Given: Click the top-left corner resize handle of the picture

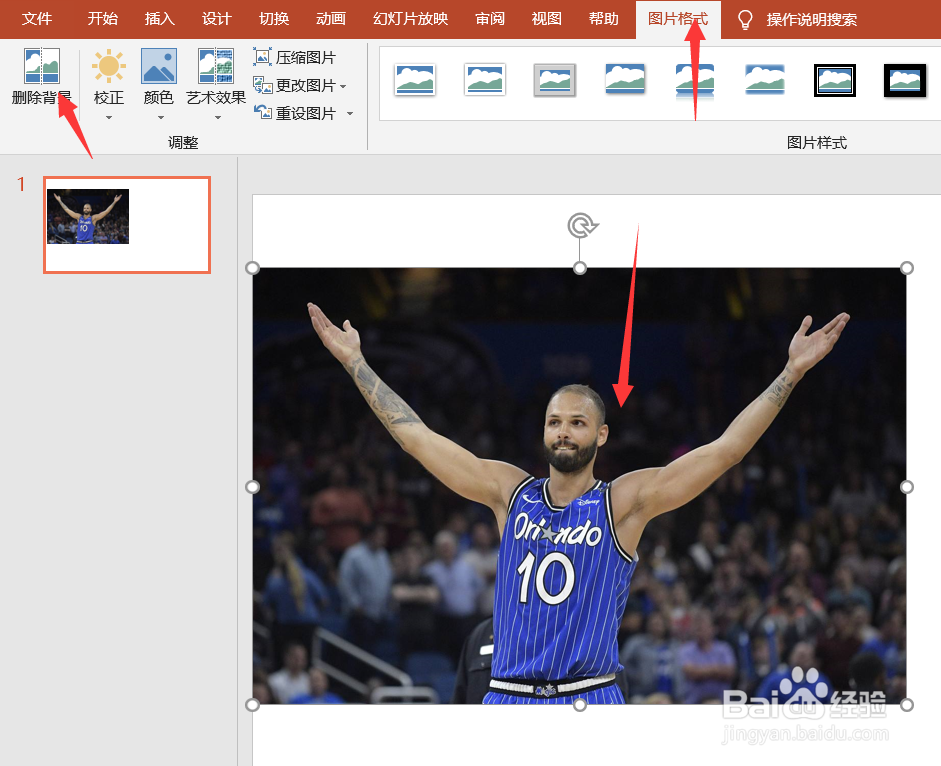Looking at the screenshot, I should coord(253,268).
